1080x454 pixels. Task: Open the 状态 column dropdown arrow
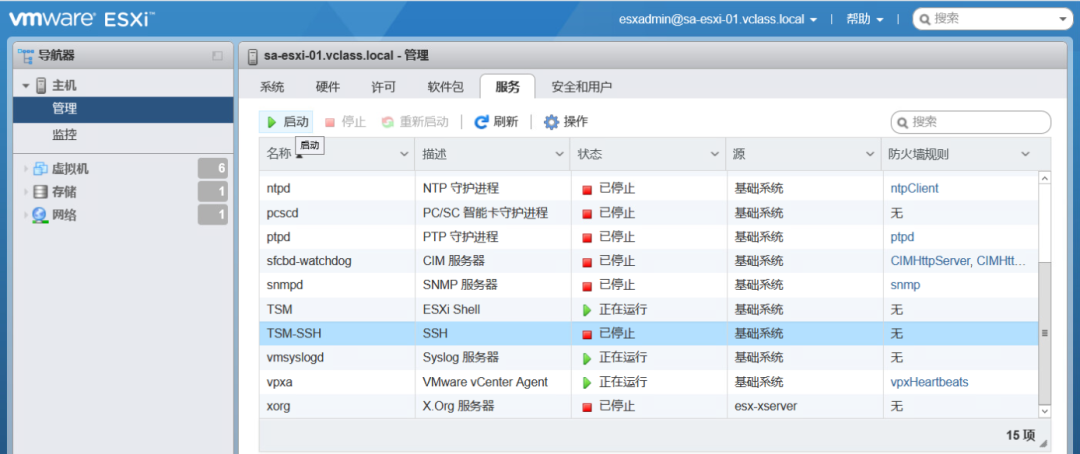click(715, 154)
